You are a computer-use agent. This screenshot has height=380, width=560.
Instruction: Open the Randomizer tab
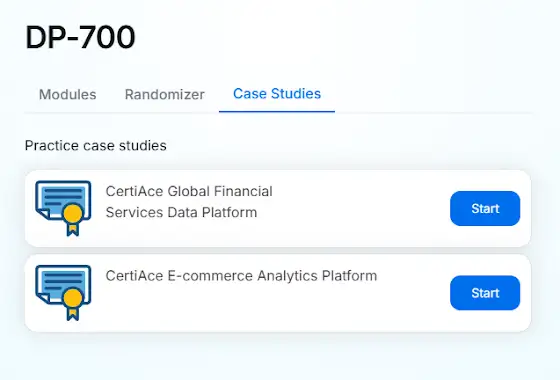pyautogui.click(x=165, y=95)
